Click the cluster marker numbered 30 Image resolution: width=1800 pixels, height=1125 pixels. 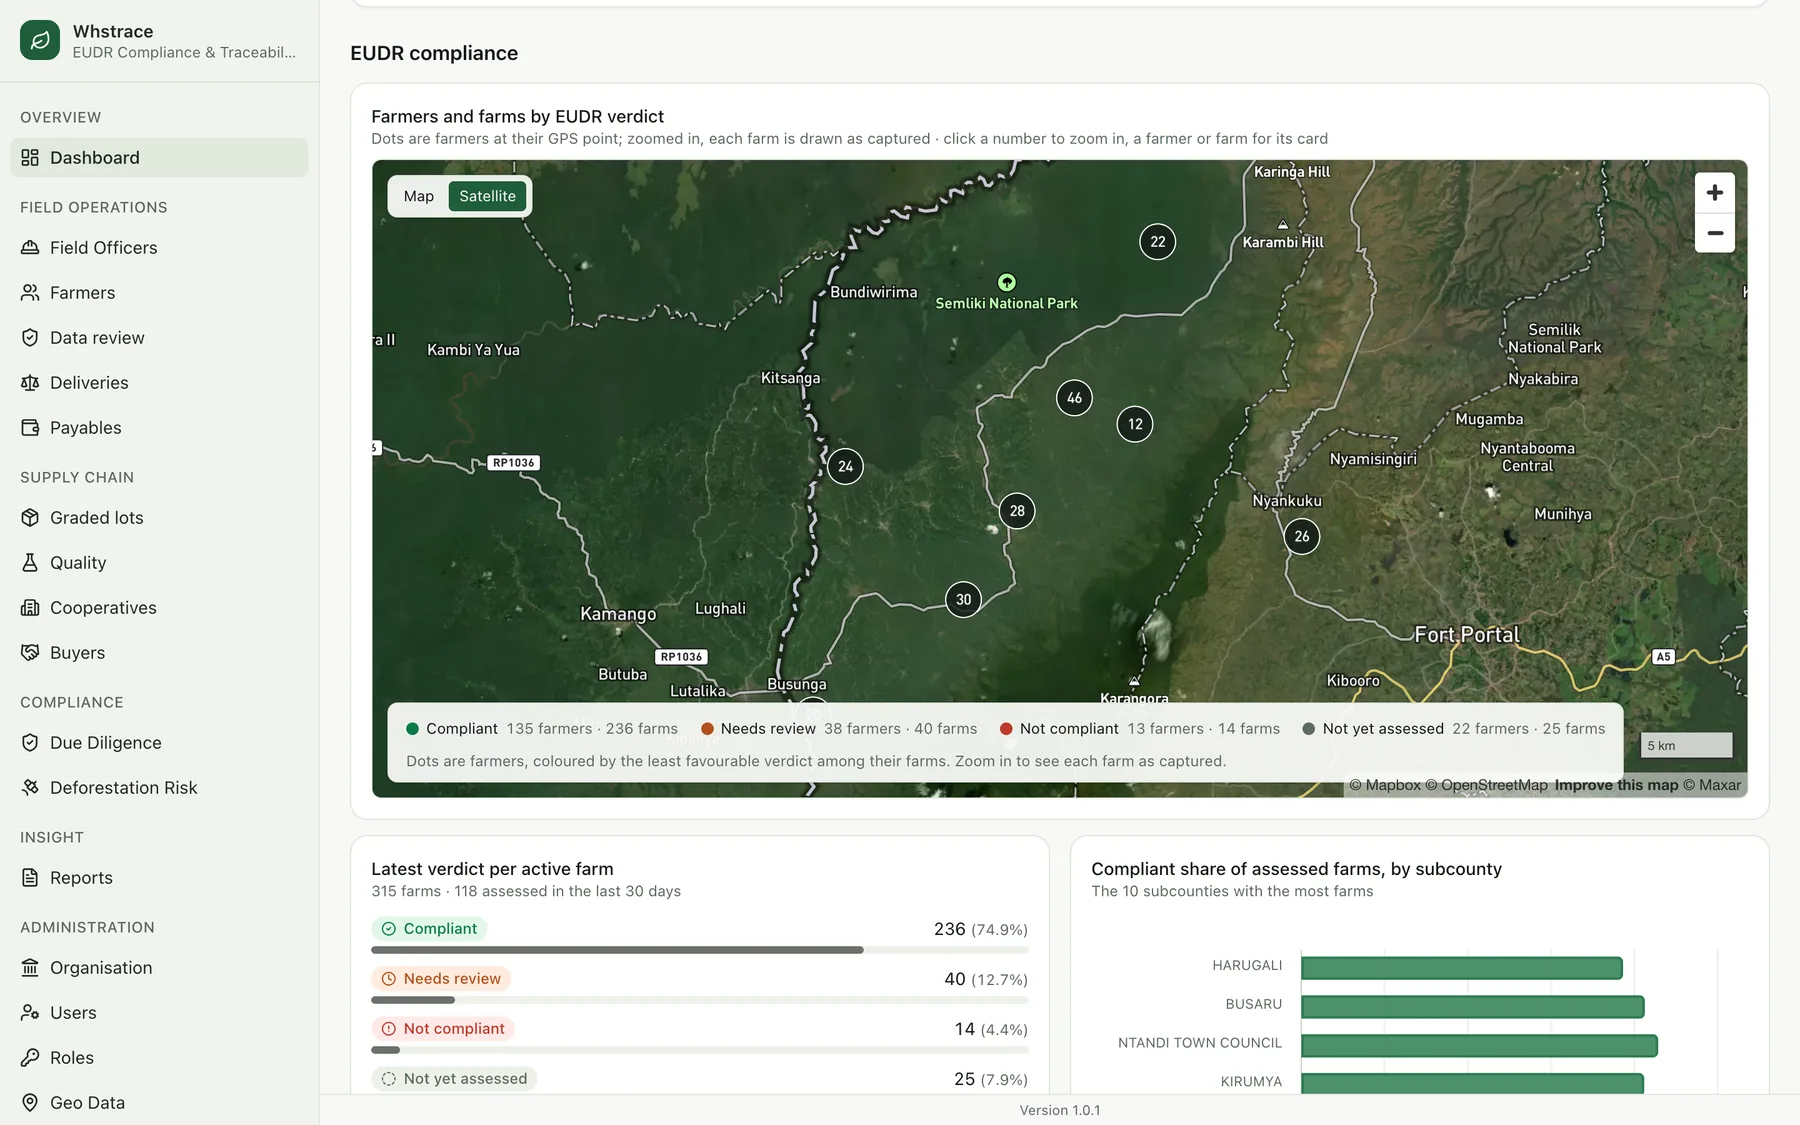(963, 600)
